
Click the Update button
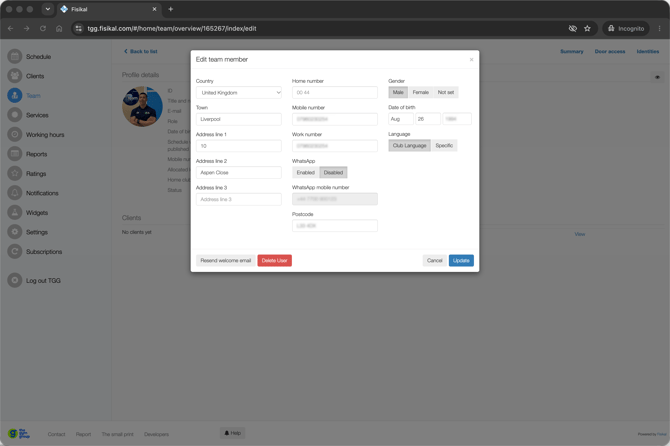click(x=461, y=261)
